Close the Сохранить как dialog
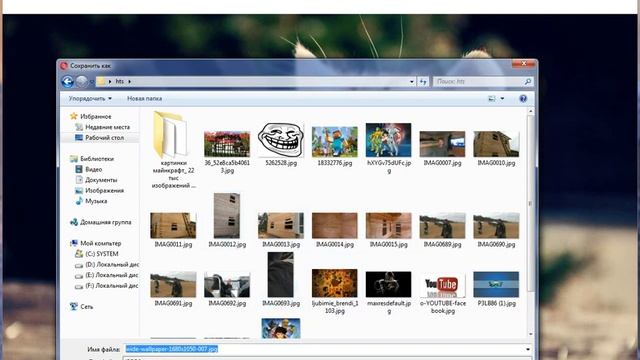 [524, 63]
